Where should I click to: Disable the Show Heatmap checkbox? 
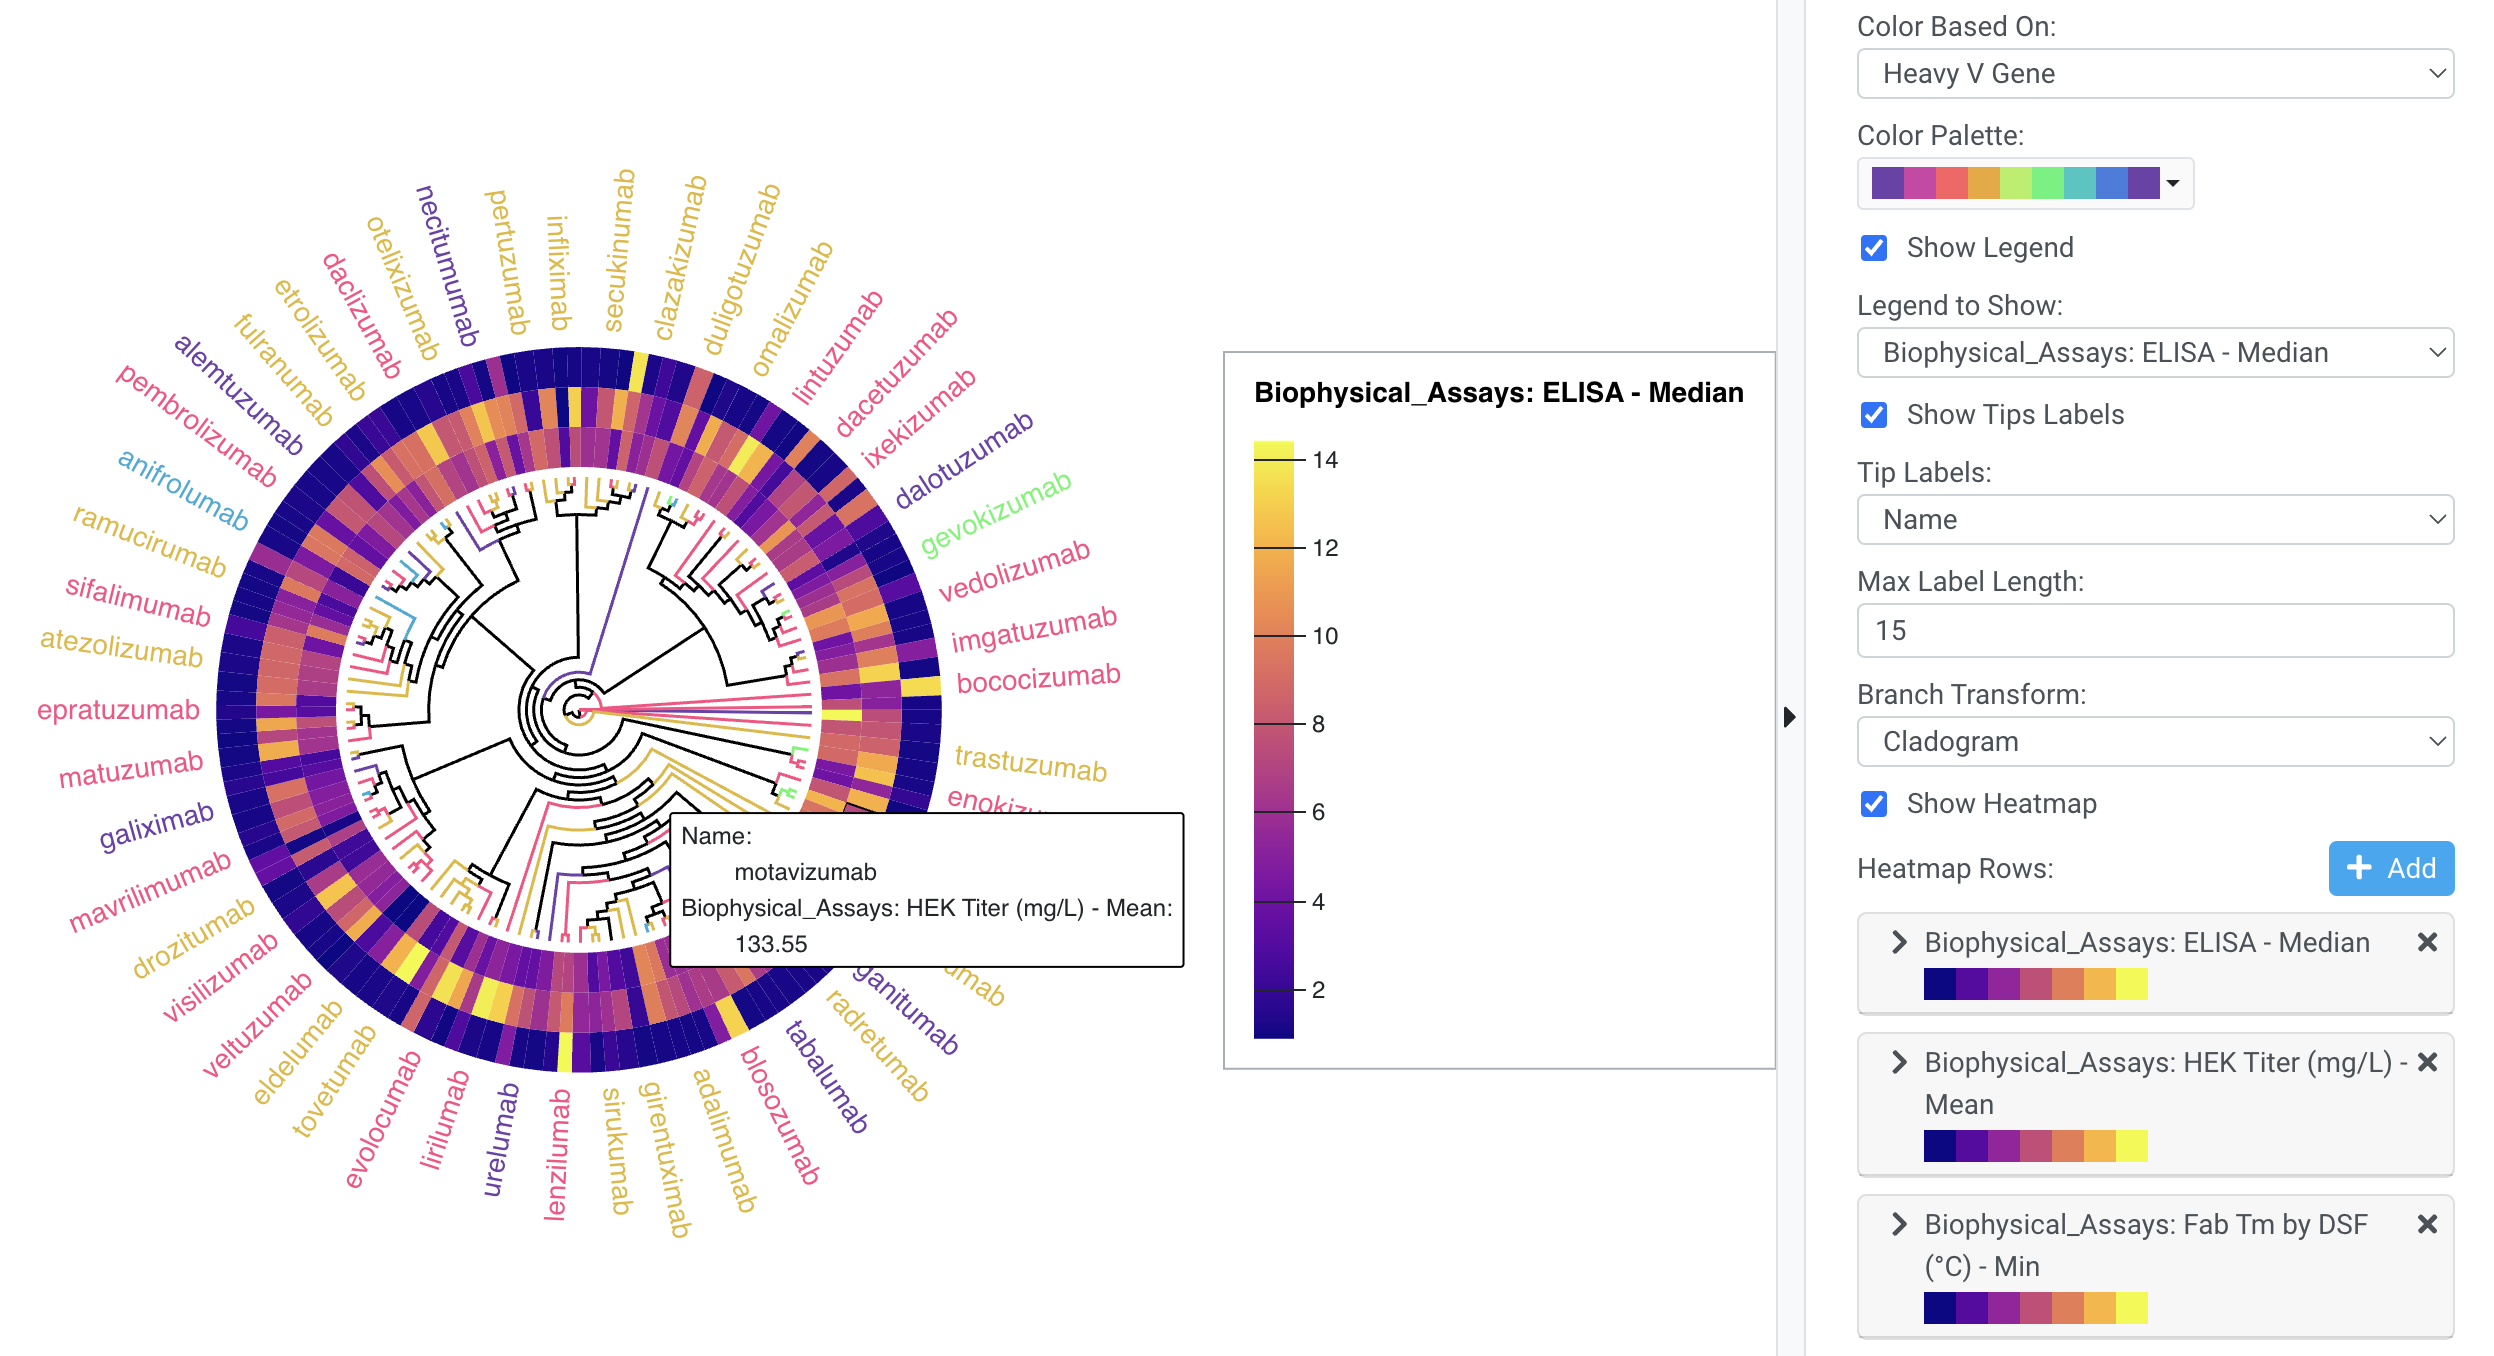(x=1874, y=804)
